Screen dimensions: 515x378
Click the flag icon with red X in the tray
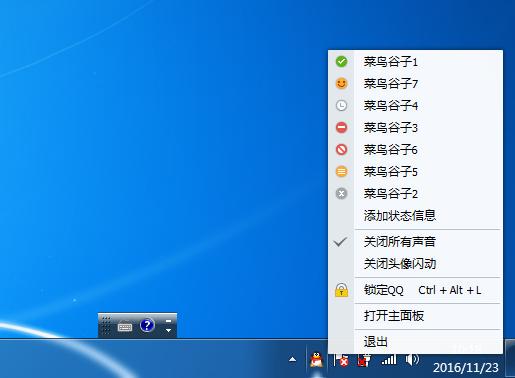tap(342, 360)
